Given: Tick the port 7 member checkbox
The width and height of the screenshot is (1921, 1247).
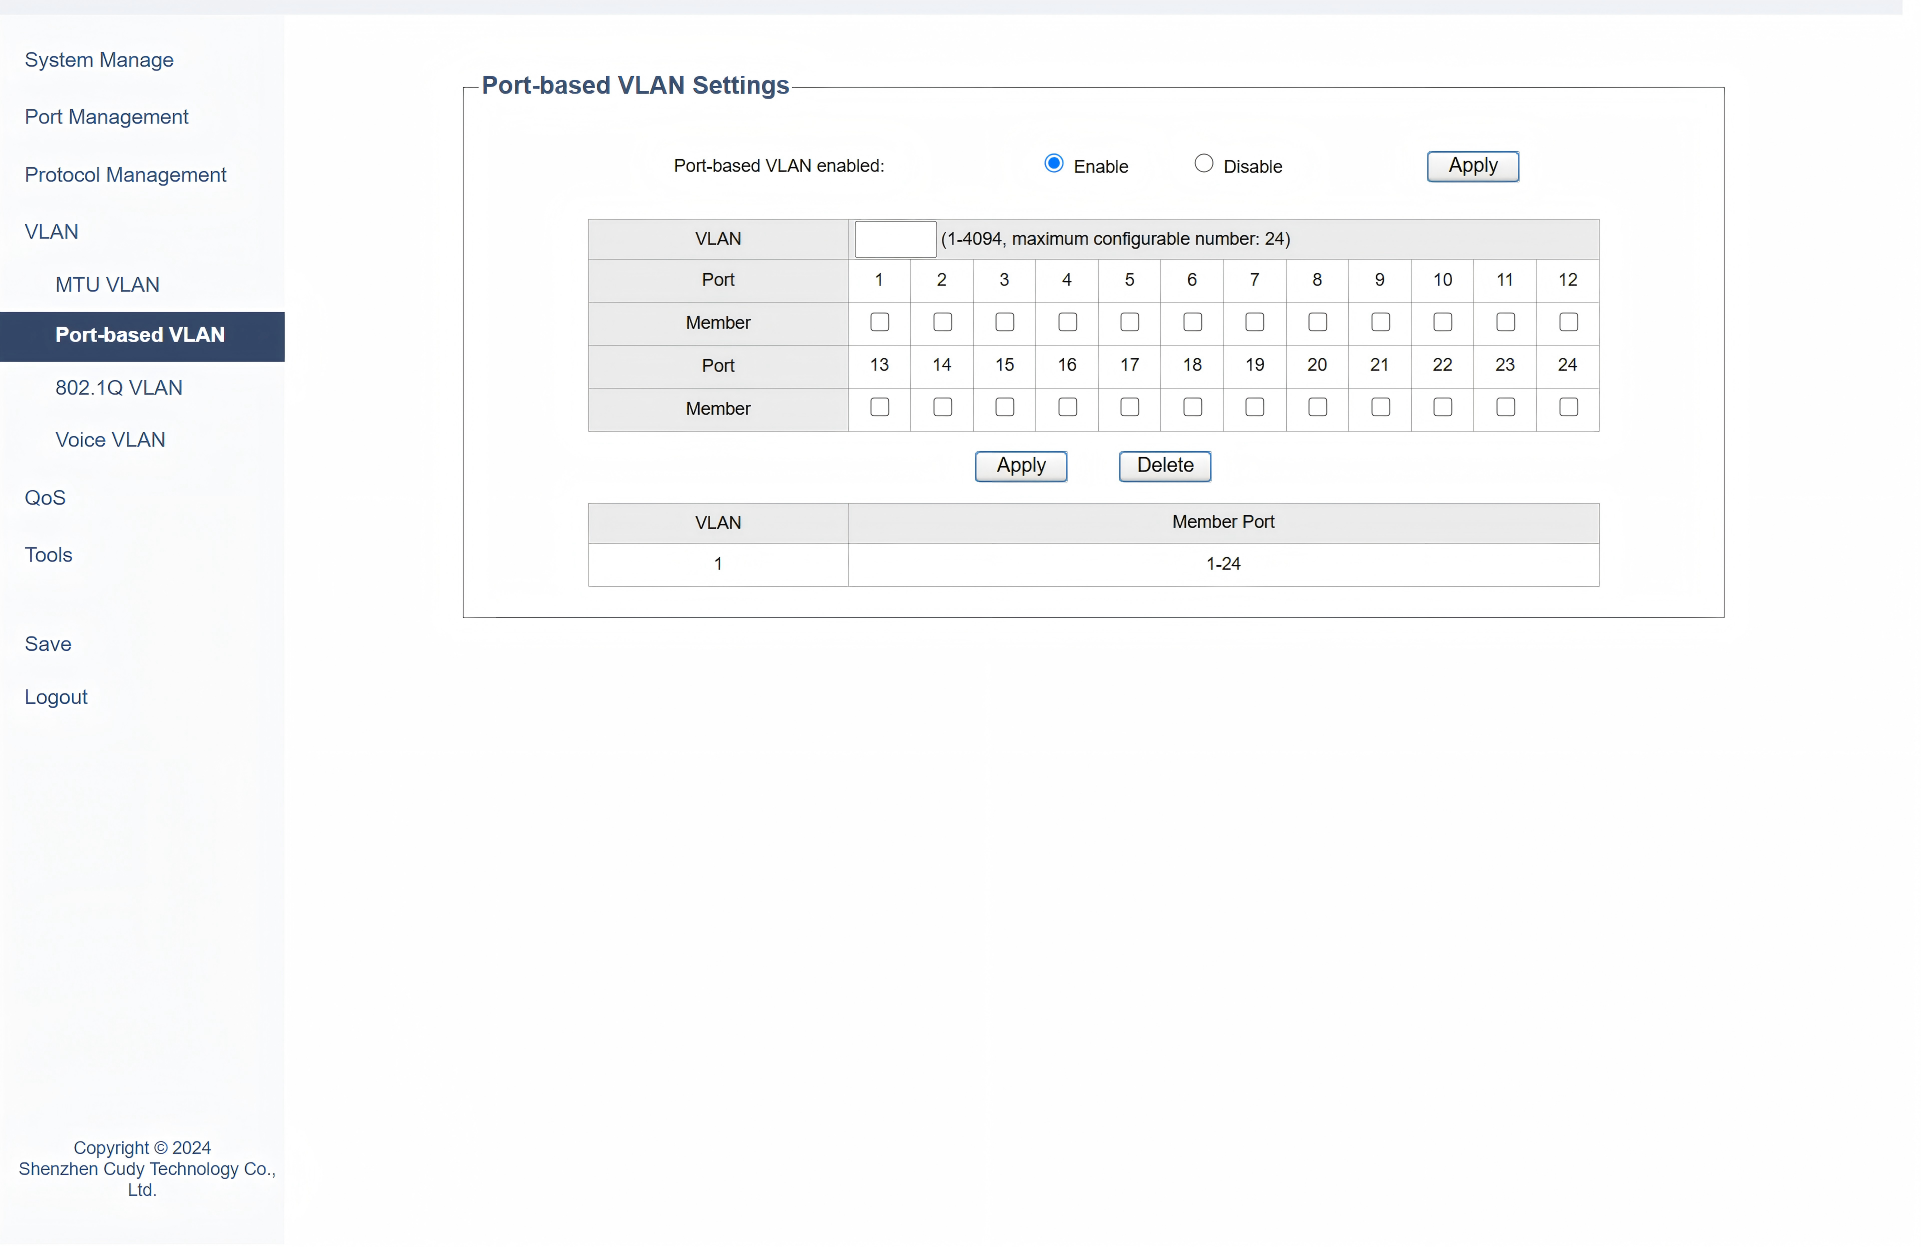Looking at the screenshot, I should 1254,322.
